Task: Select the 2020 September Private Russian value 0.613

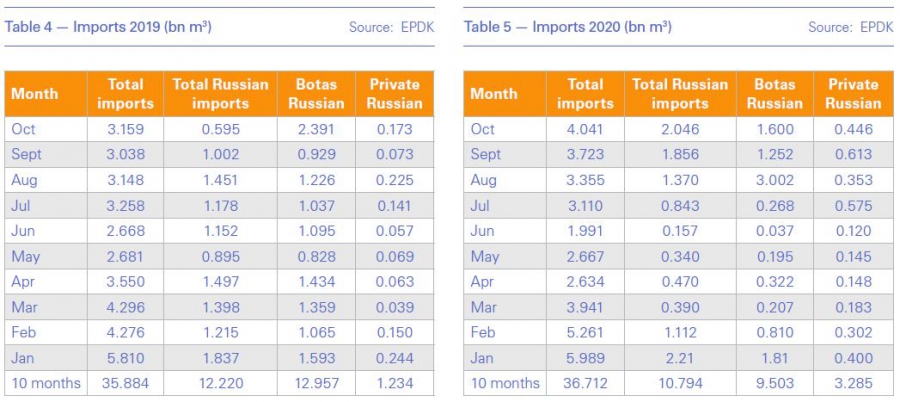Action: (853, 155)
